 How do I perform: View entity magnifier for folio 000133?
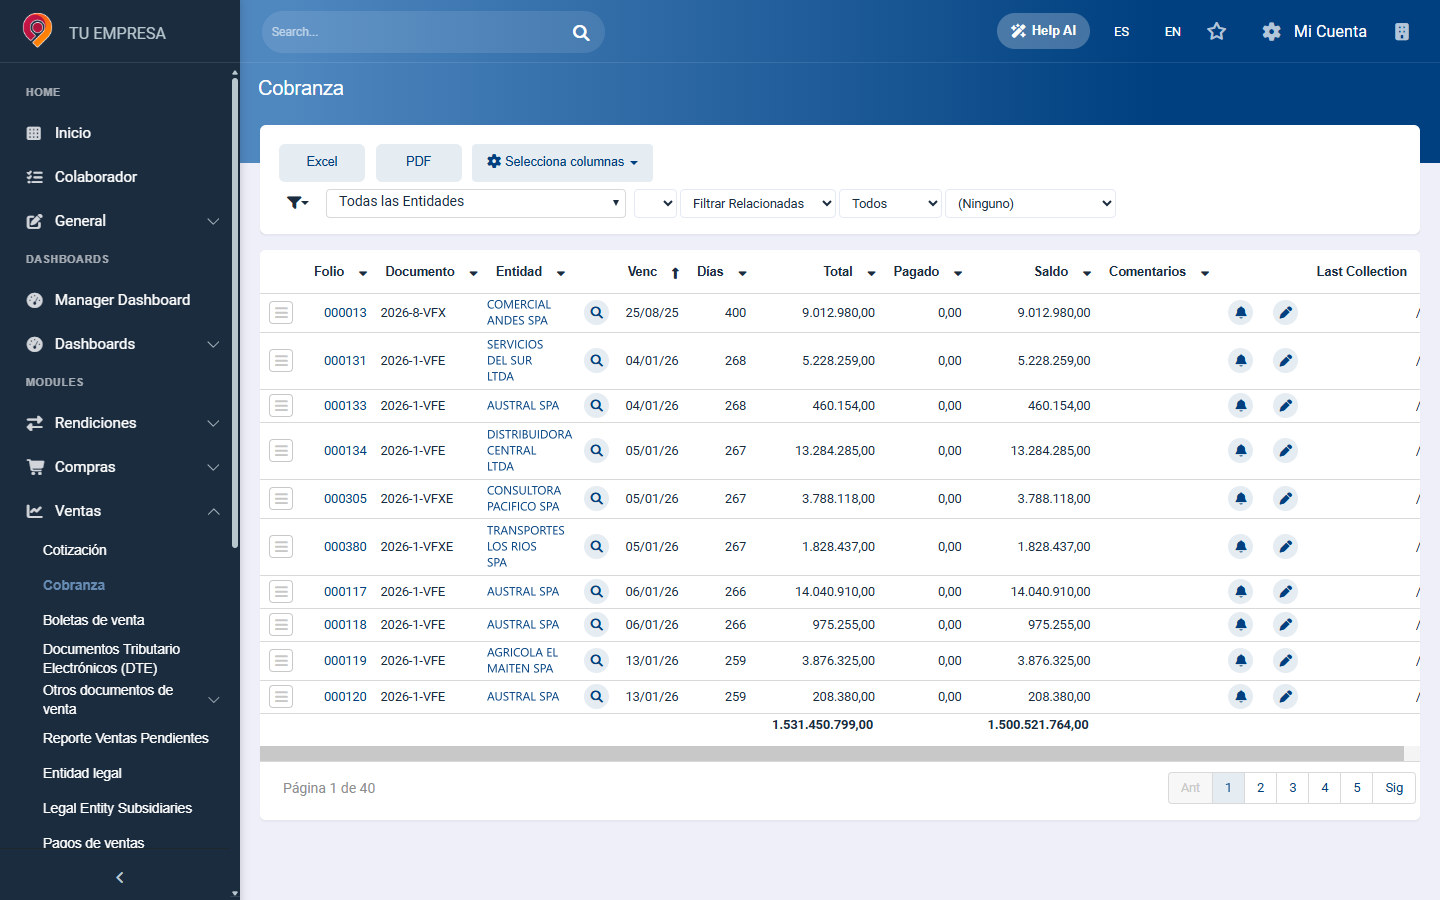(x=596, y=406)
